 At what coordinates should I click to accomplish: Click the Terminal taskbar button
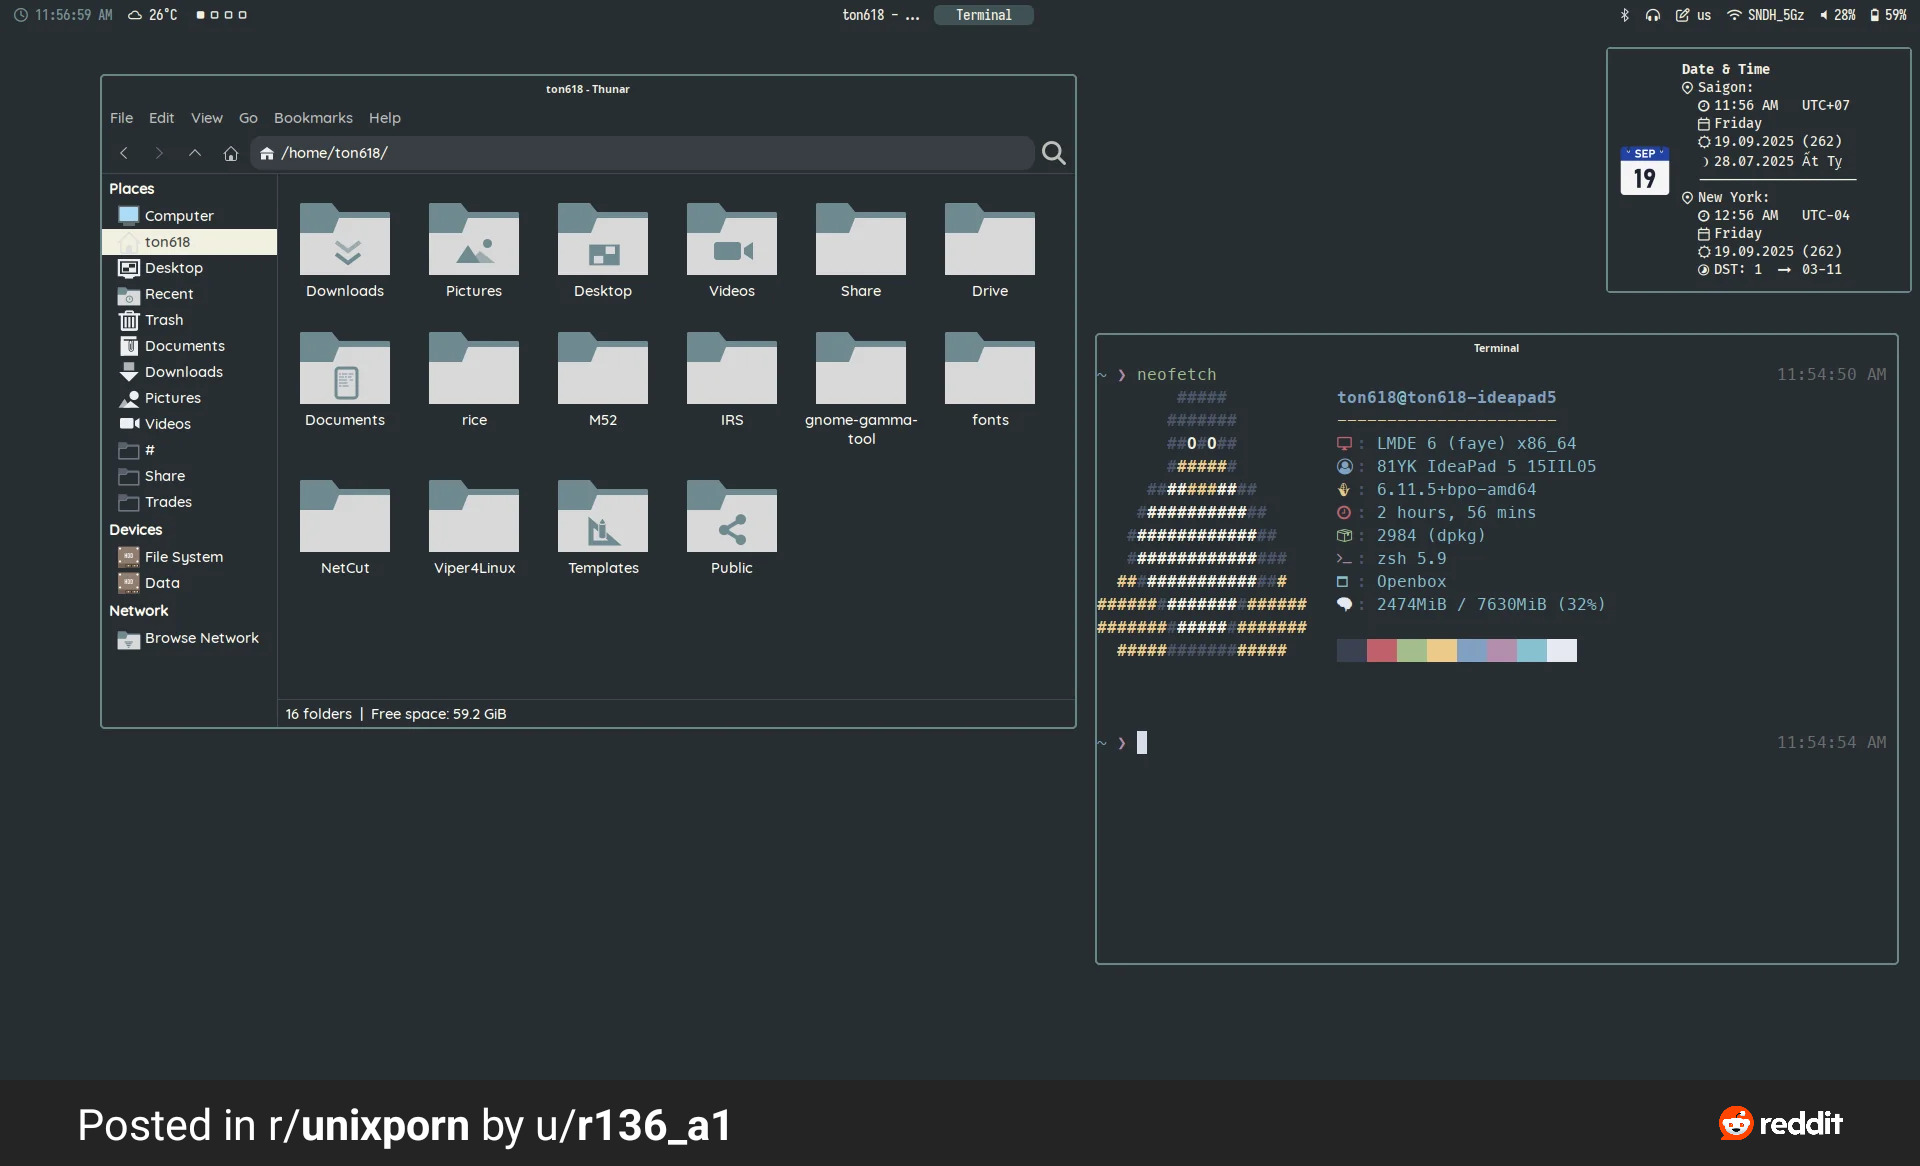pos(983,15)
